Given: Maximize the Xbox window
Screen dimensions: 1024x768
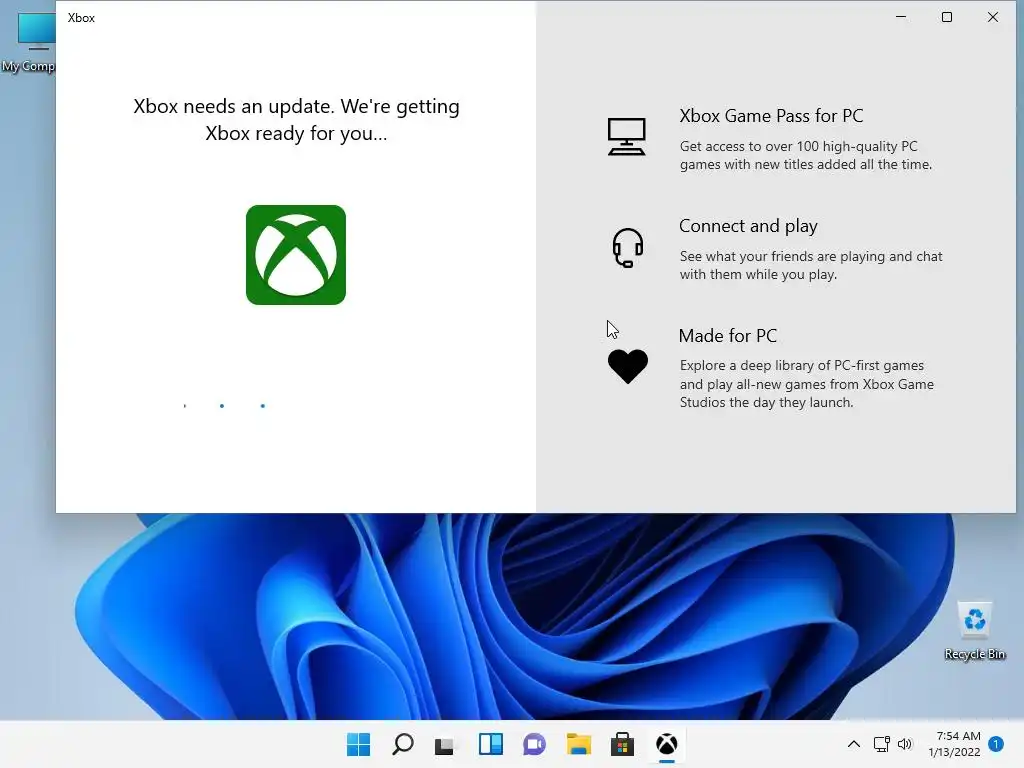Looking at the screenshot, I should coord(947,17).
